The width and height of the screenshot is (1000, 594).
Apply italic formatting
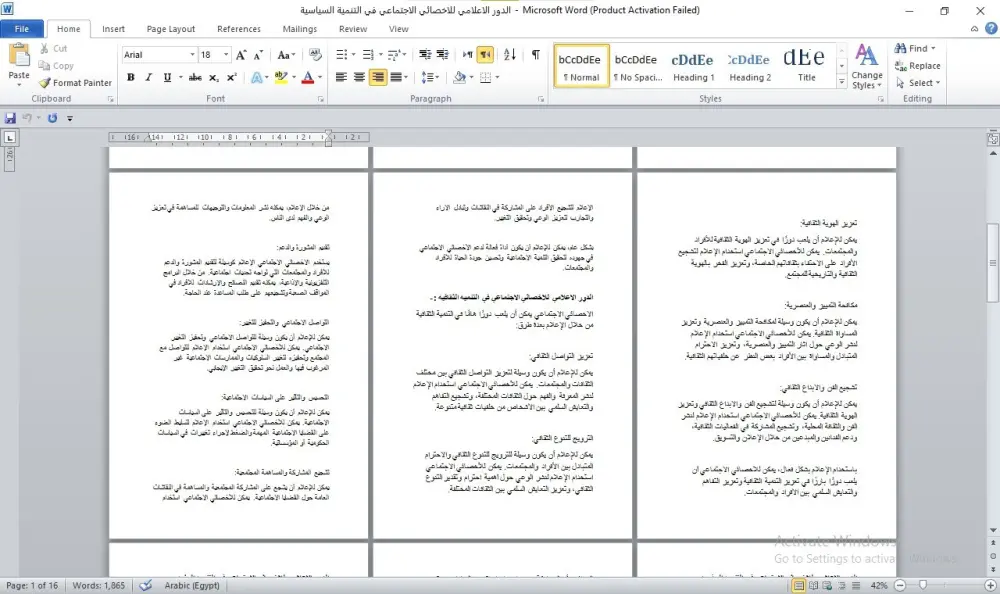click(147, 77)
